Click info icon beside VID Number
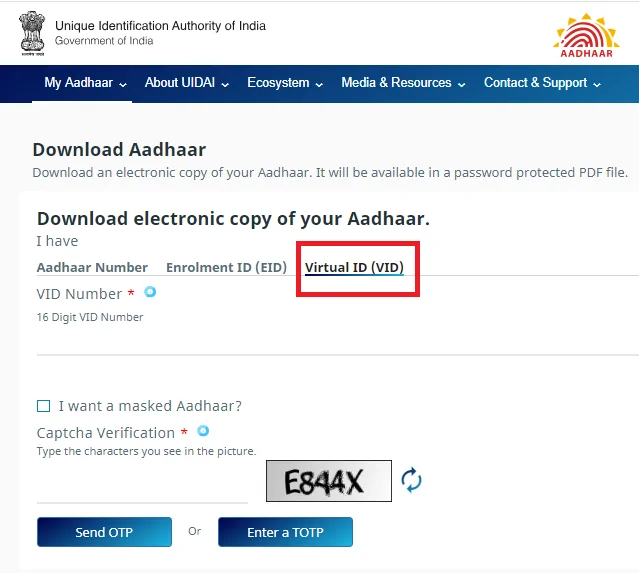639x573 pixels. pyautogui.click(x=150, y=292)
